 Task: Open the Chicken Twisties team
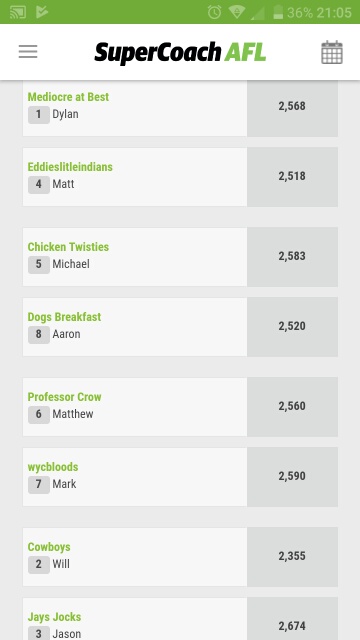coord(68,247)
